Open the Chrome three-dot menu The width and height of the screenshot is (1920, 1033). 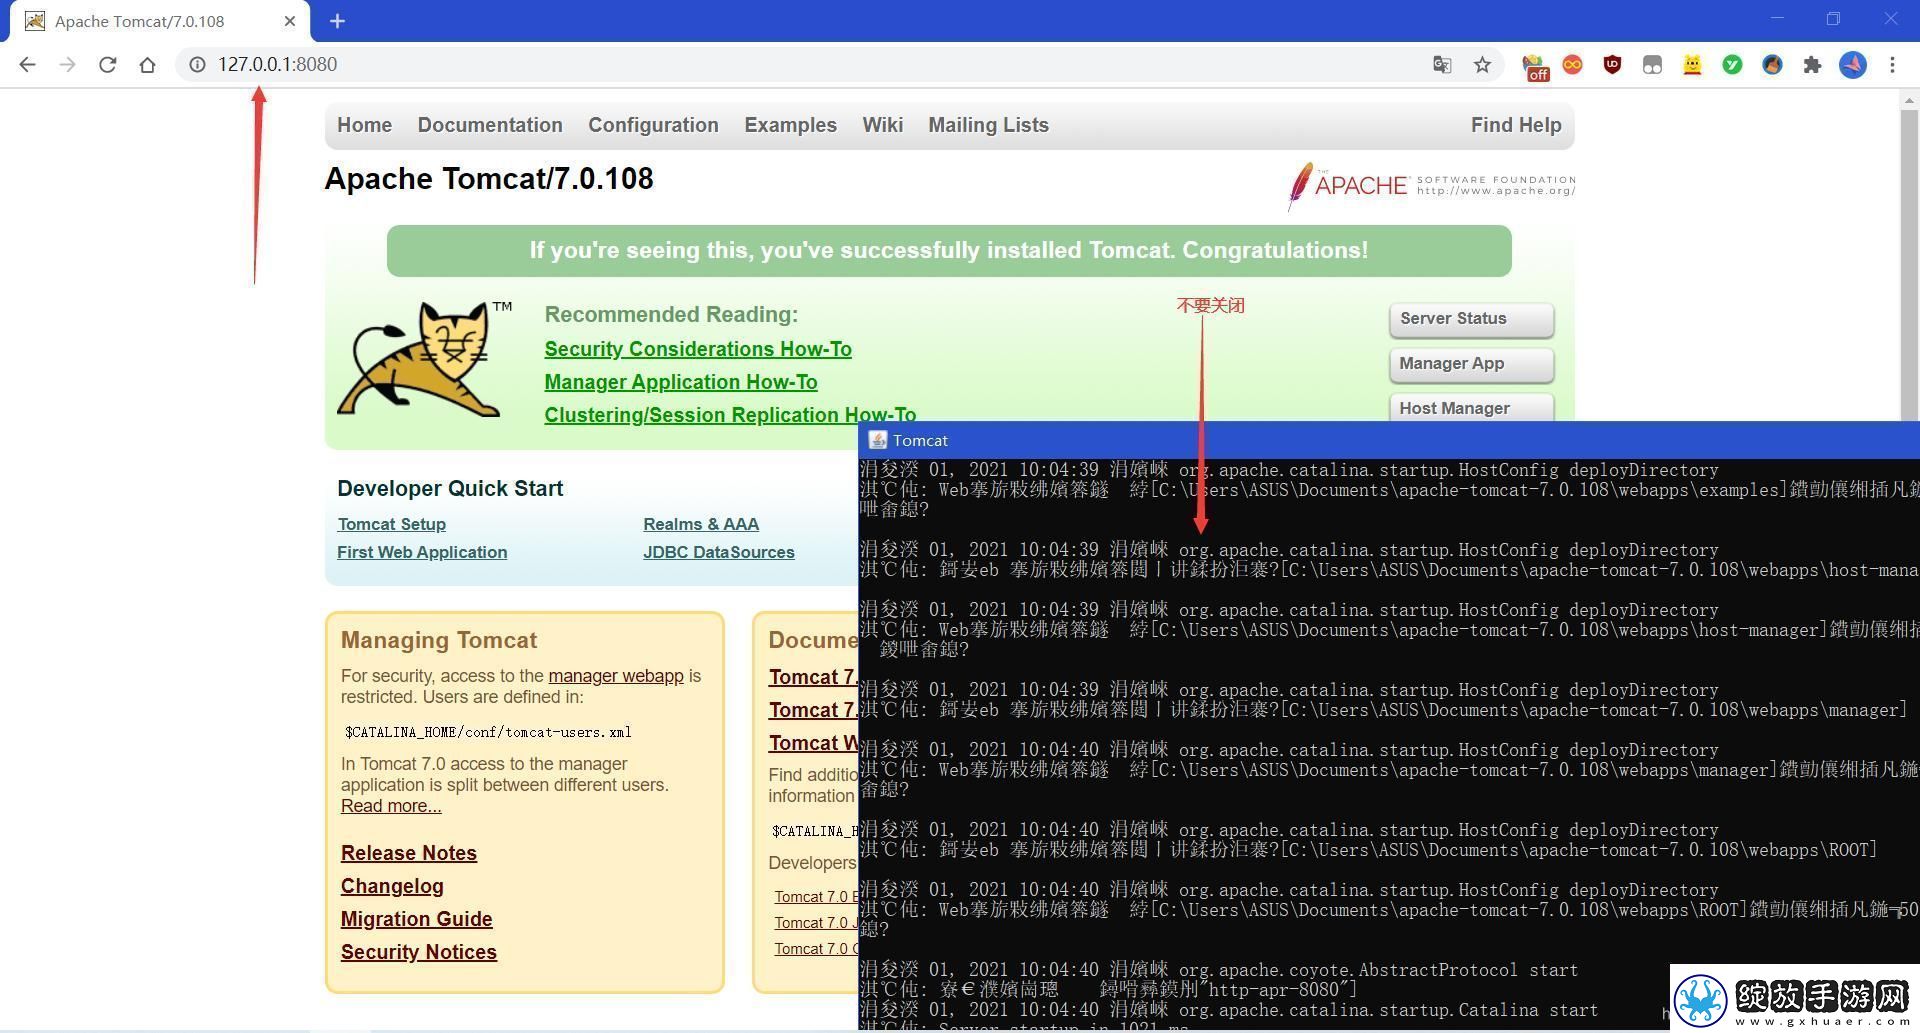1892,65
